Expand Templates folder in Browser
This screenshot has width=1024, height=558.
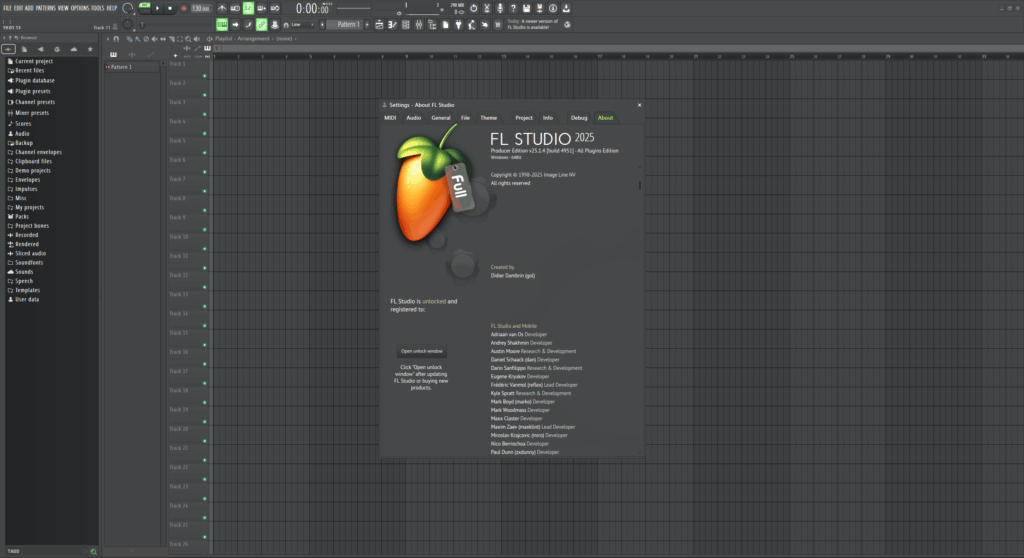27,290
